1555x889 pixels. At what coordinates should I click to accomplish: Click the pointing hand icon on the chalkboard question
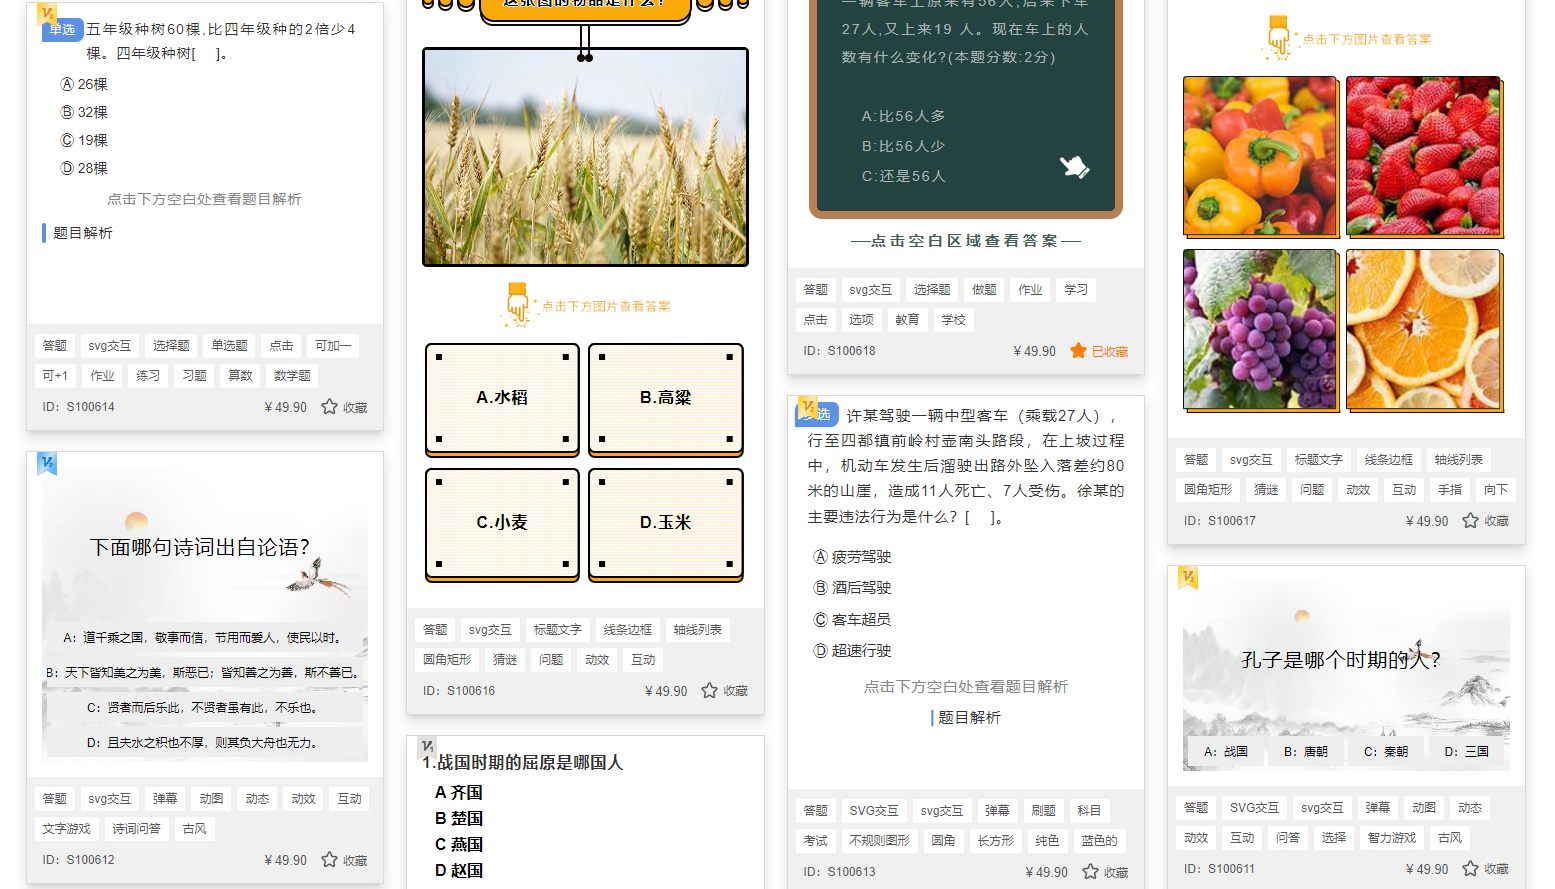coord(1075,169)
